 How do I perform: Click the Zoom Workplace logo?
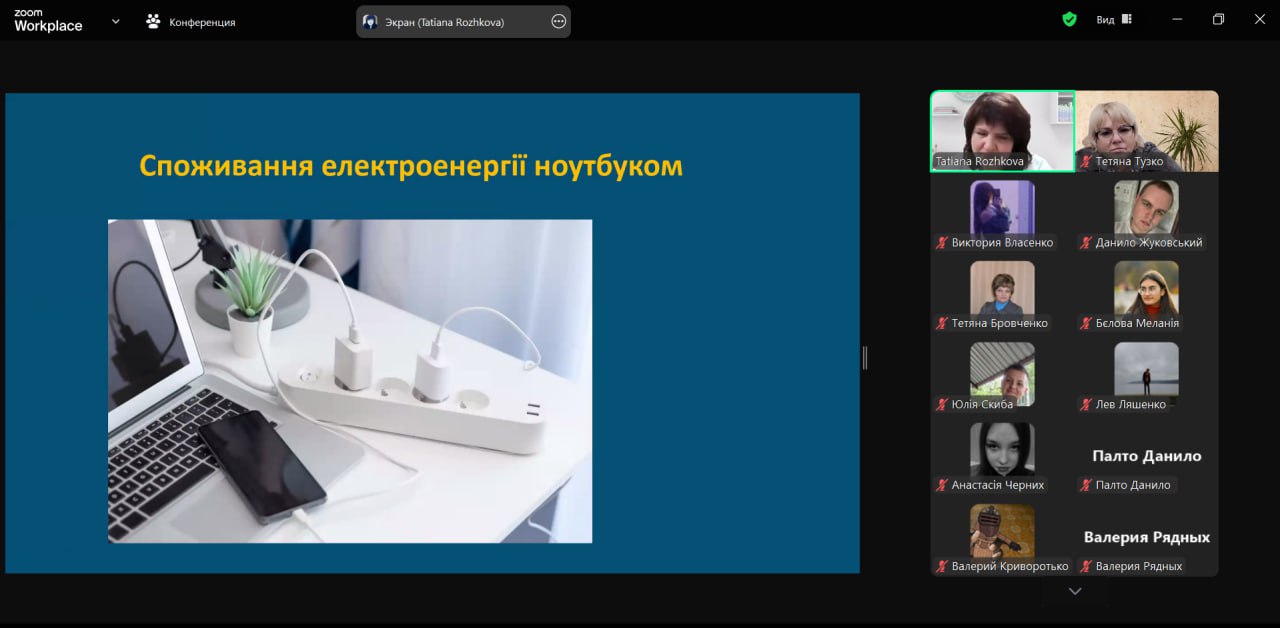(48, 21)
